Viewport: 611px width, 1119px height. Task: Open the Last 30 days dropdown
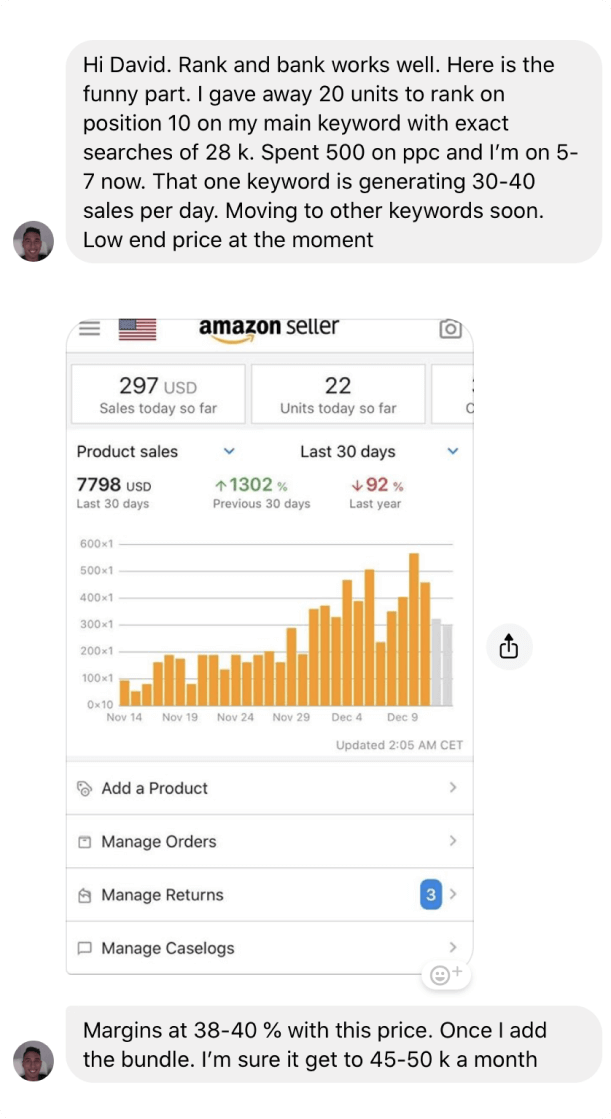pyautogui.click(x=452, y=452)
